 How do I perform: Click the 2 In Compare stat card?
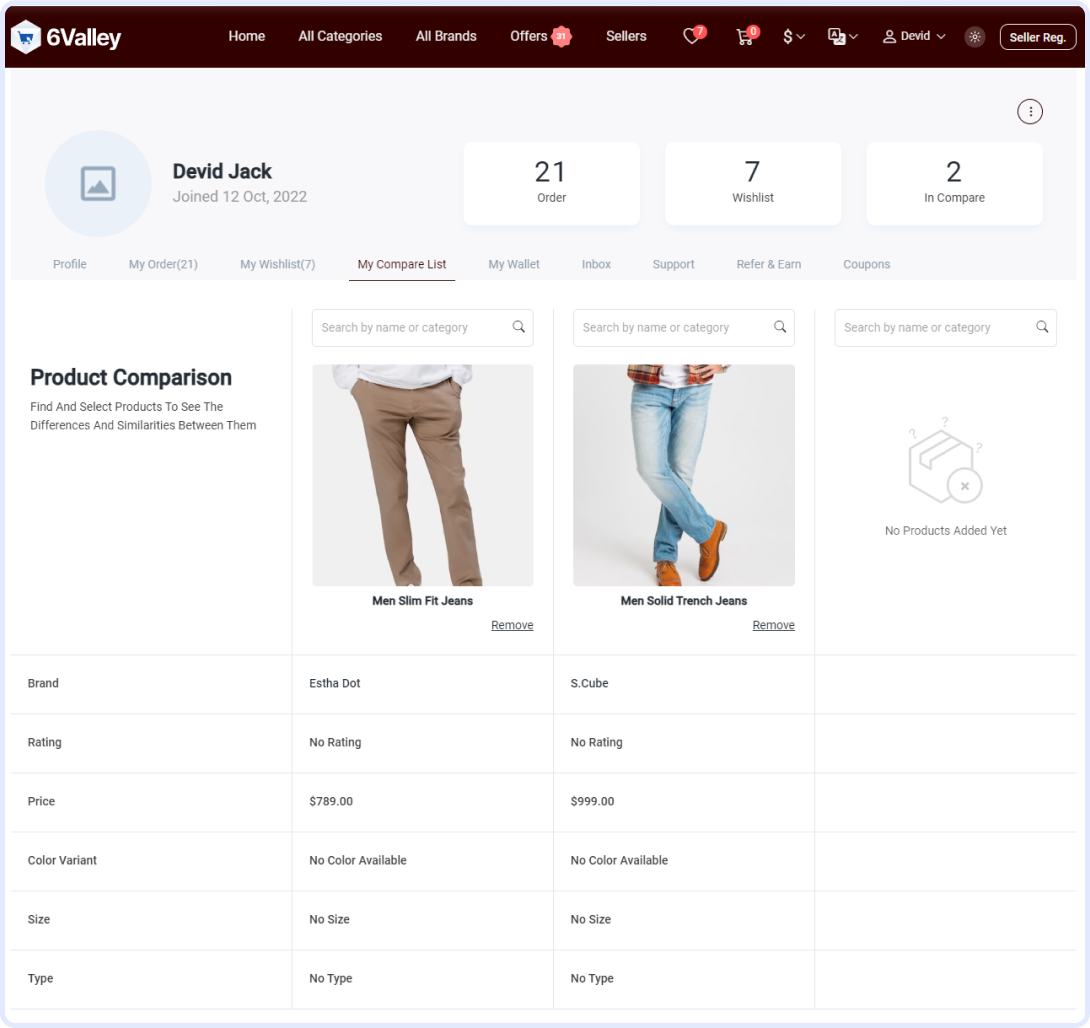pyautogui.click(x=954, y=183)
